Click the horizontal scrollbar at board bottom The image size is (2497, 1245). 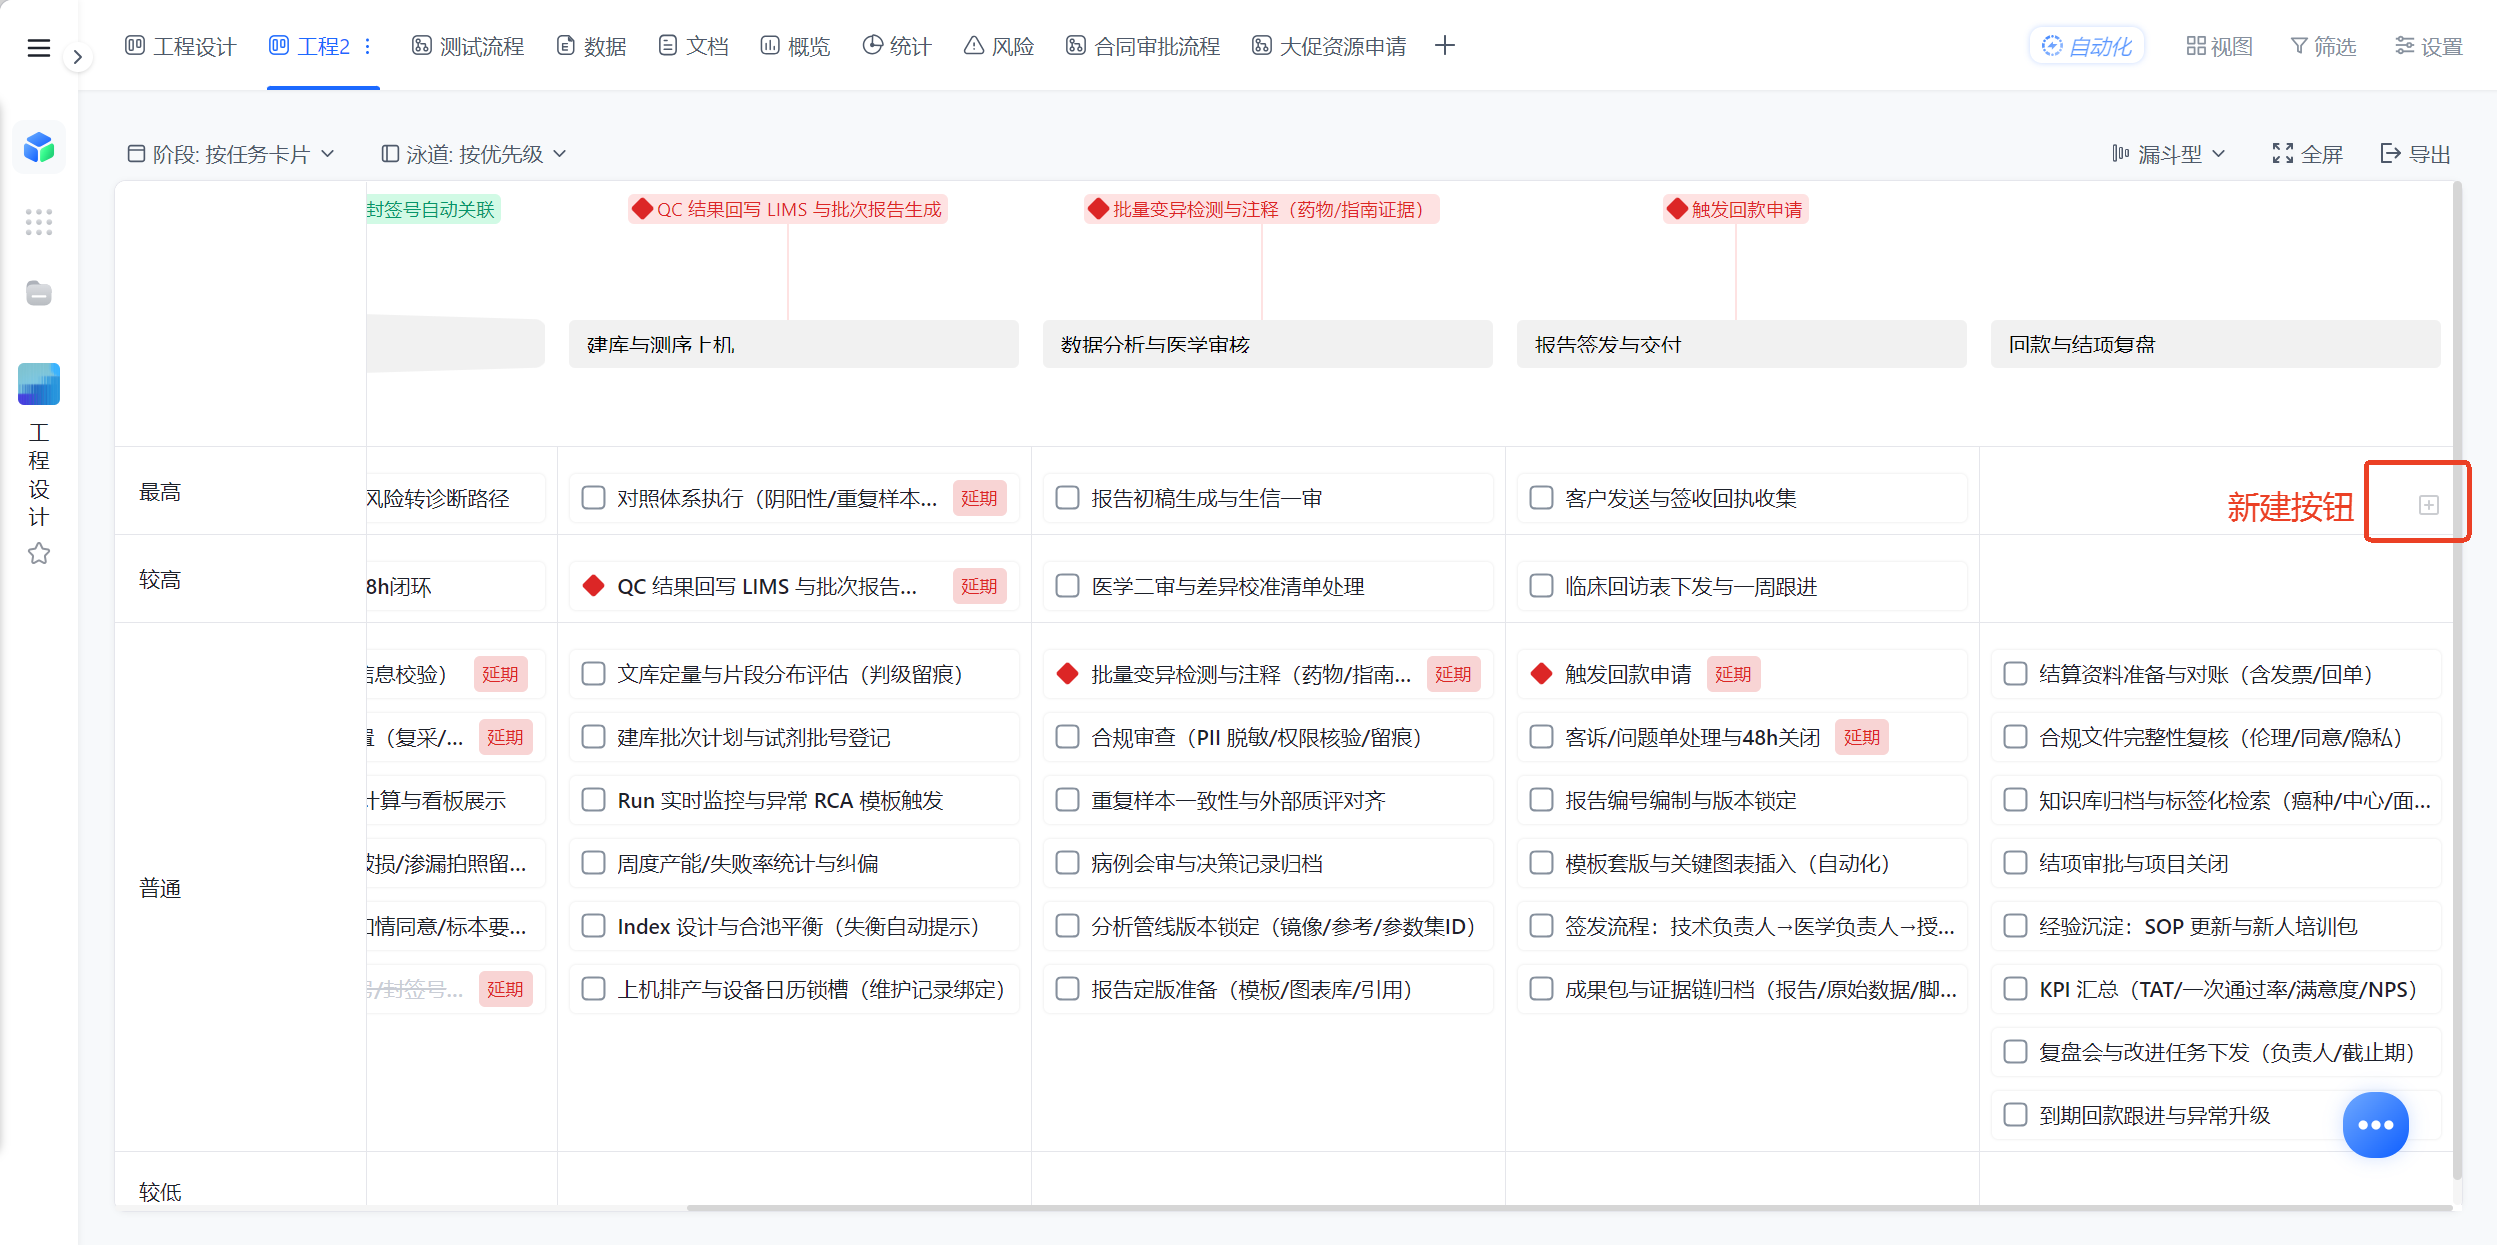click(x=1568, y=1208)
